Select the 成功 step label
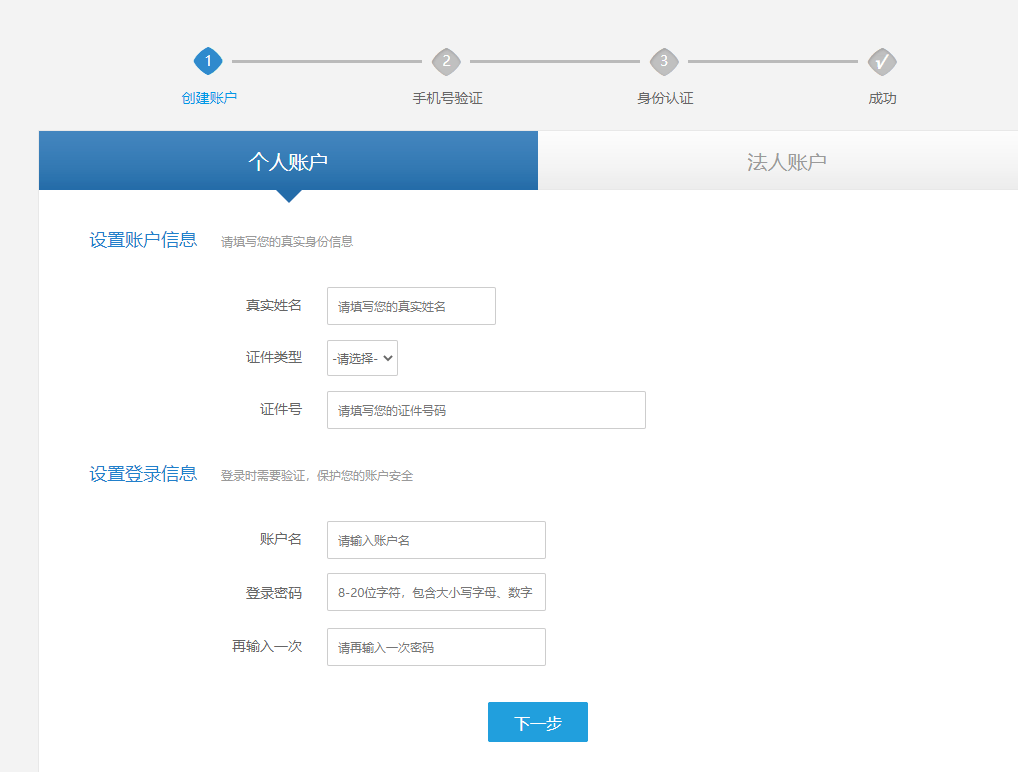Screen dimensions: 1018x772 point(882,98)
